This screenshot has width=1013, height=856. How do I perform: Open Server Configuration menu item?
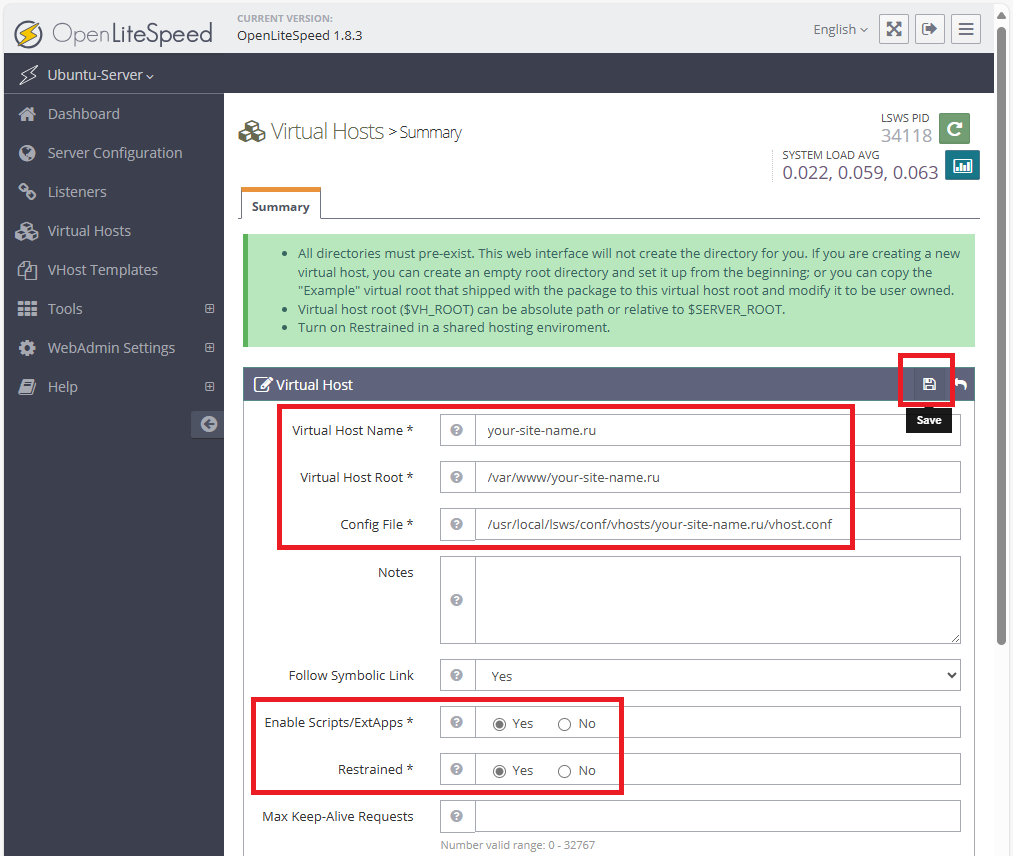[x=114, y=153]
